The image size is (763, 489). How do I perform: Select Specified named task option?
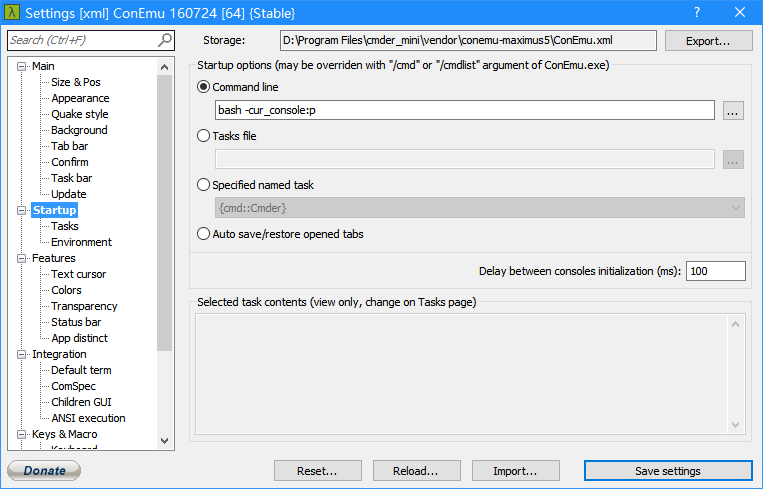point(204,185)
